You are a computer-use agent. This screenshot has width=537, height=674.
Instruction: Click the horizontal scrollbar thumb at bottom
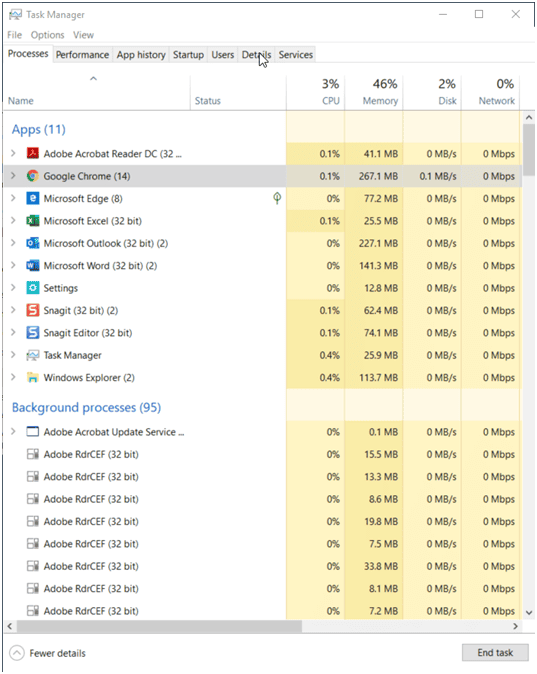pyautogui.click(x=160, y=626)
